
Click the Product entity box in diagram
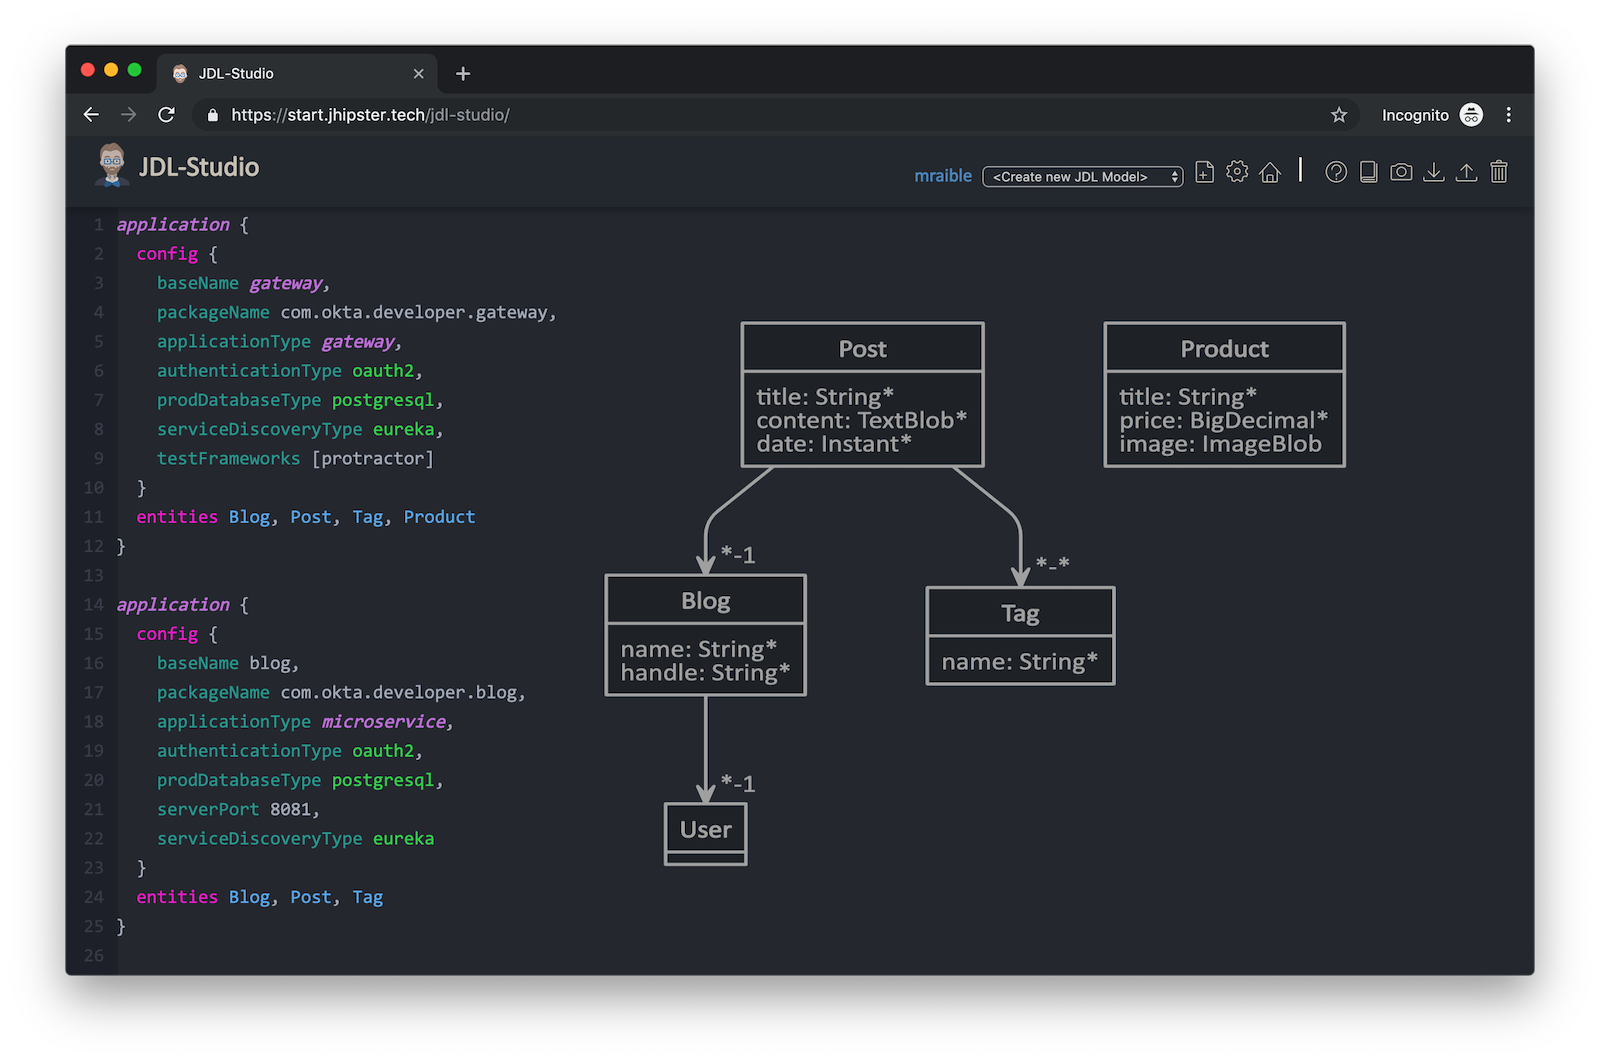(1224, 394)
